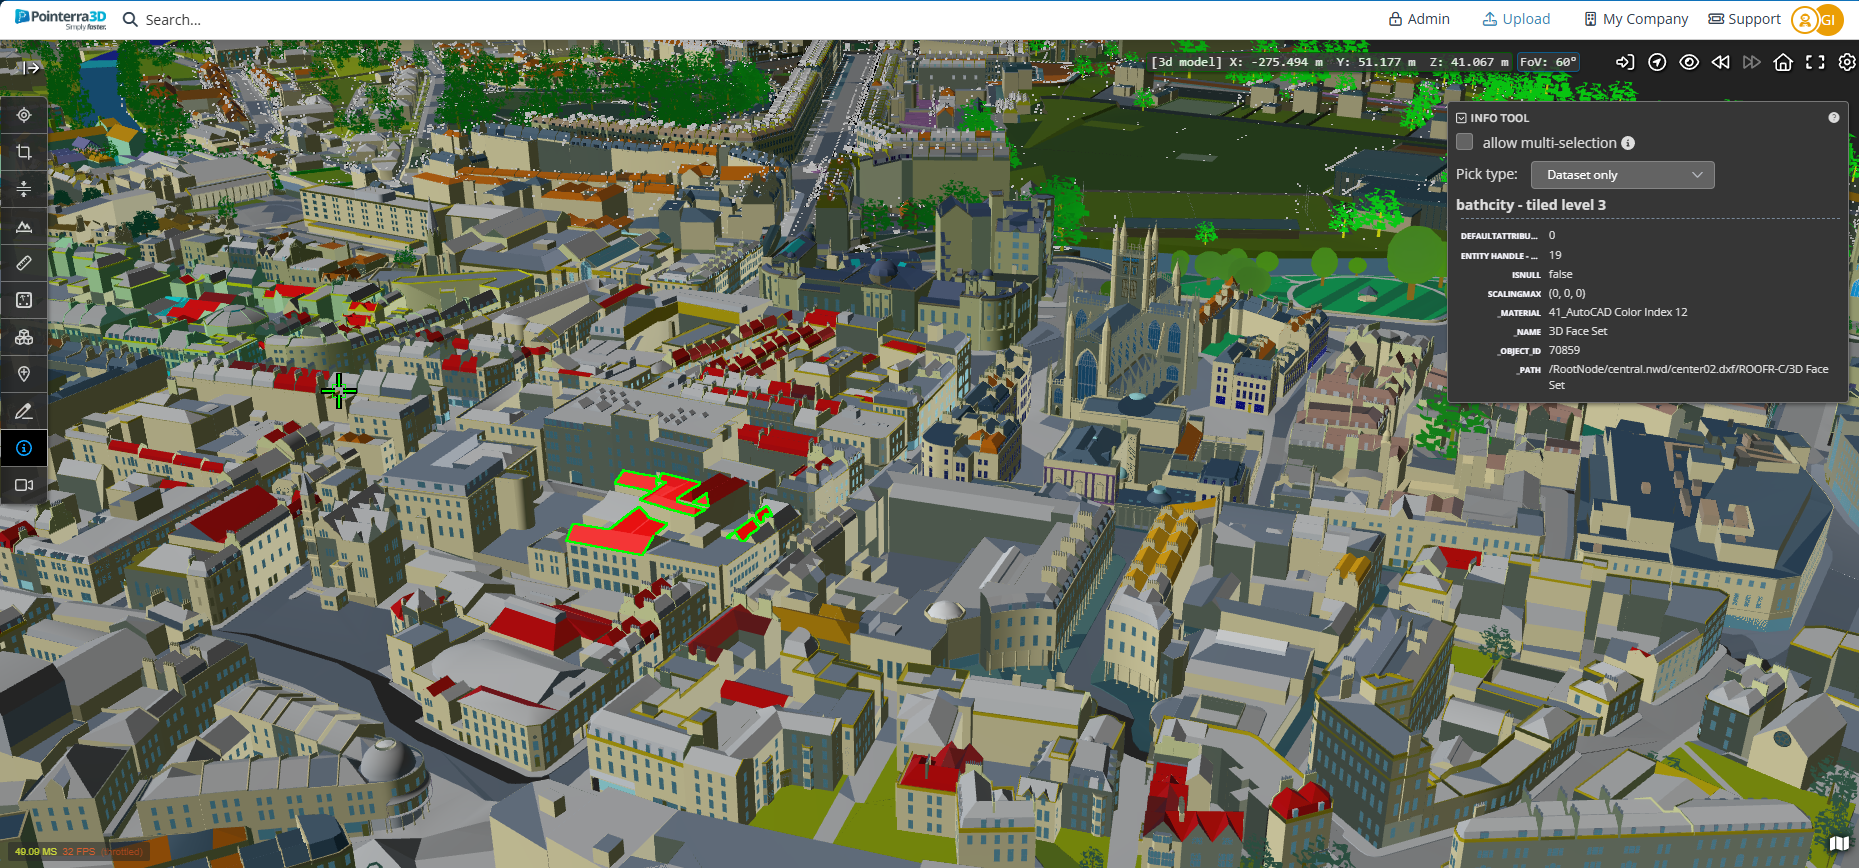The height and width of the screenshot is (868, 1859).
Task: Expand the left sidebar arrow
Action: coord(31,68)
